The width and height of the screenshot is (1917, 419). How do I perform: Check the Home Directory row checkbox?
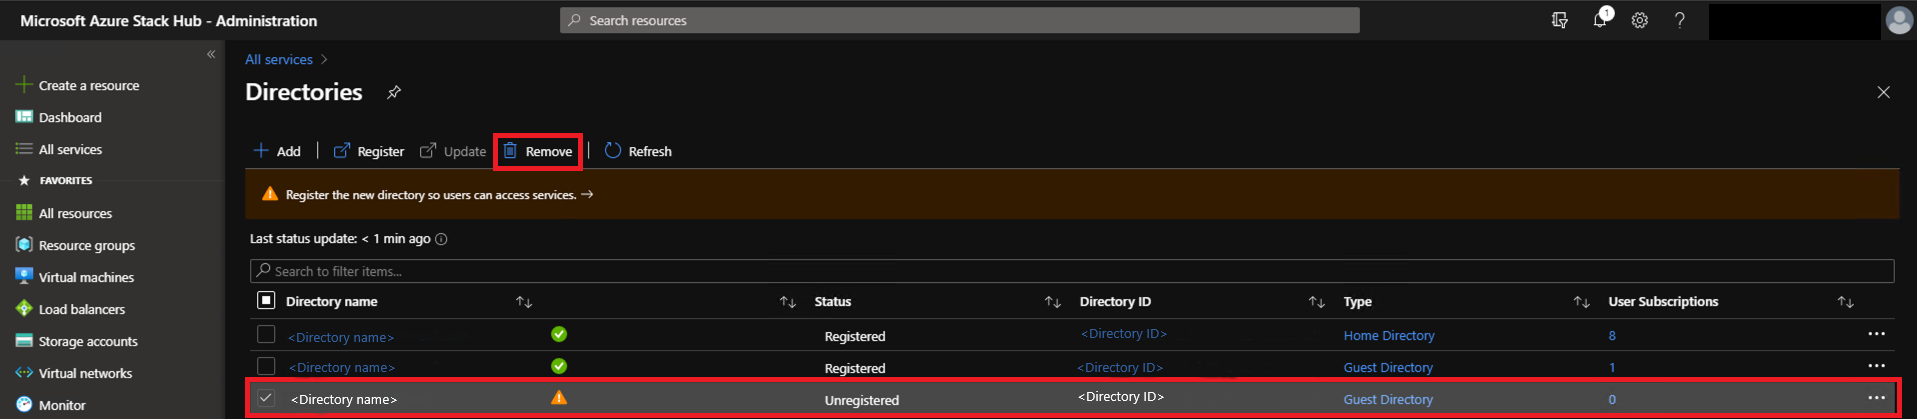[266, 334]
